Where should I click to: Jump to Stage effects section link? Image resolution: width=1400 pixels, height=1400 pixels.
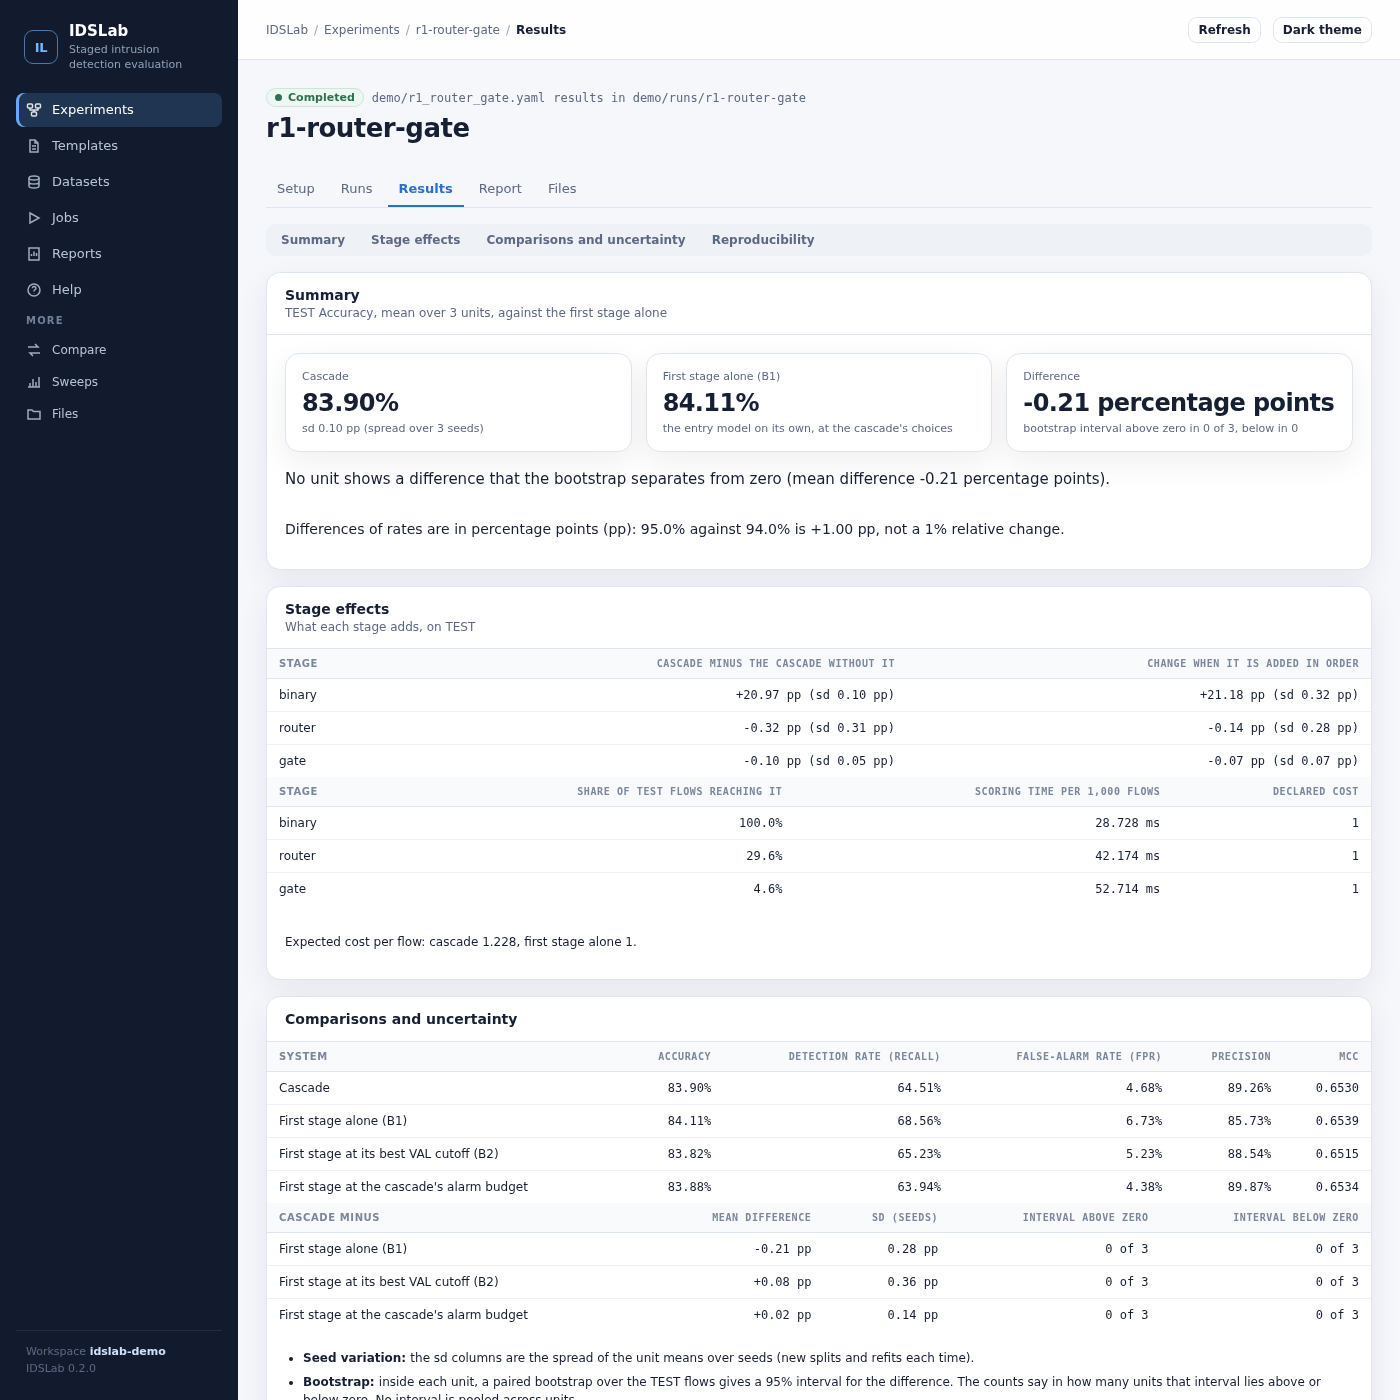pos(416,240)
